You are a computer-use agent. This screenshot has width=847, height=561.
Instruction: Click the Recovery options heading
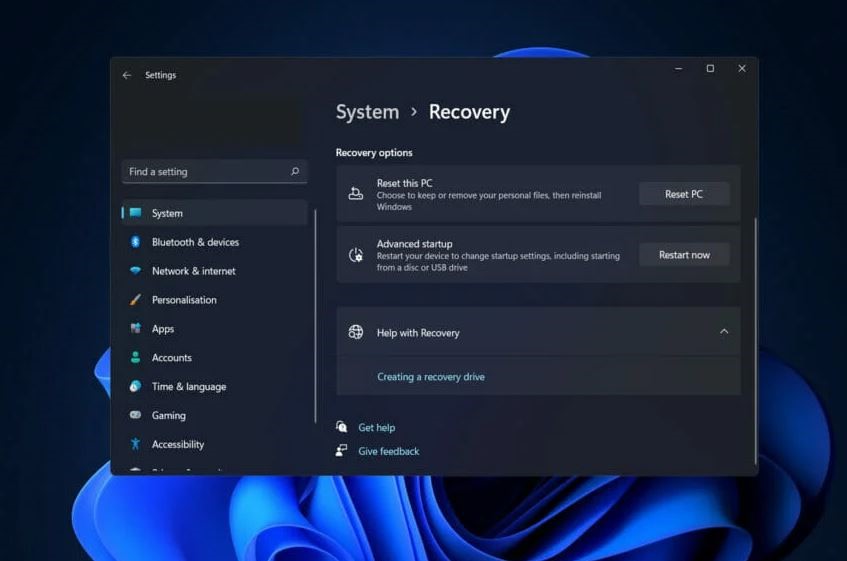(374, 152)
